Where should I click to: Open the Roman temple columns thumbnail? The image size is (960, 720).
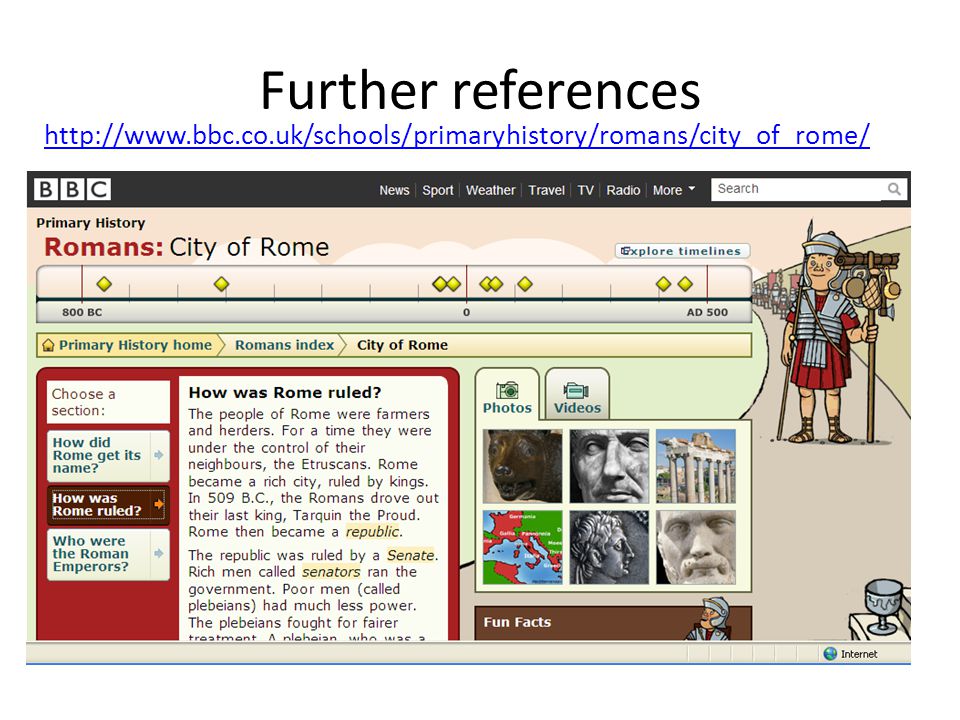(x=696, y=466)
